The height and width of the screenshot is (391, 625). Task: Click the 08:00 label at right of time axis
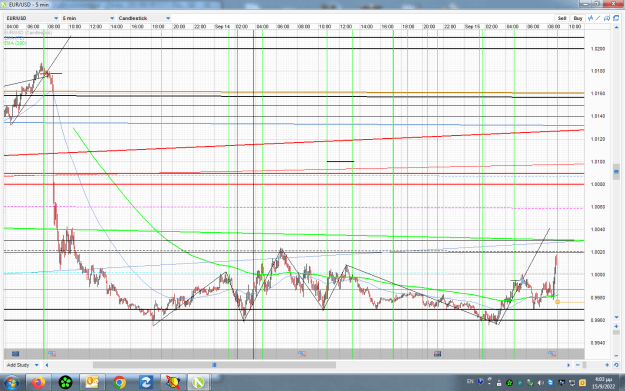(554, 27)
